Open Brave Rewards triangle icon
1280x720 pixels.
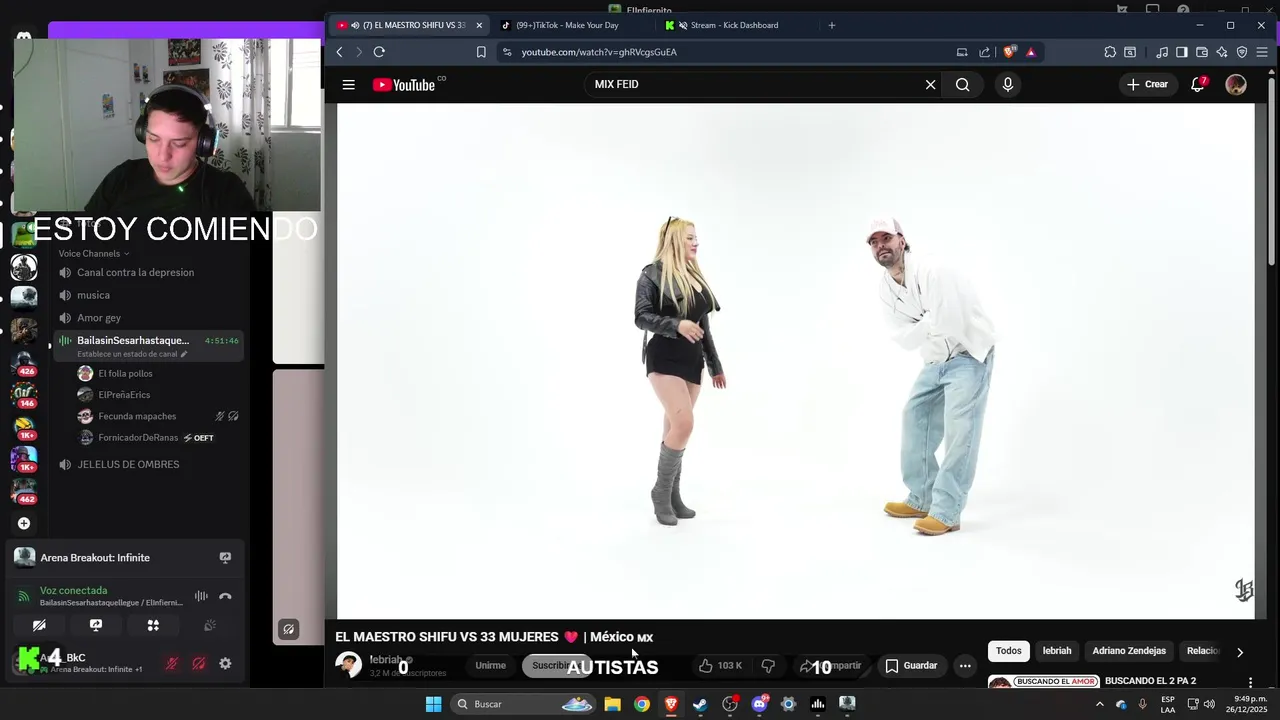[x=1031, y=52]
